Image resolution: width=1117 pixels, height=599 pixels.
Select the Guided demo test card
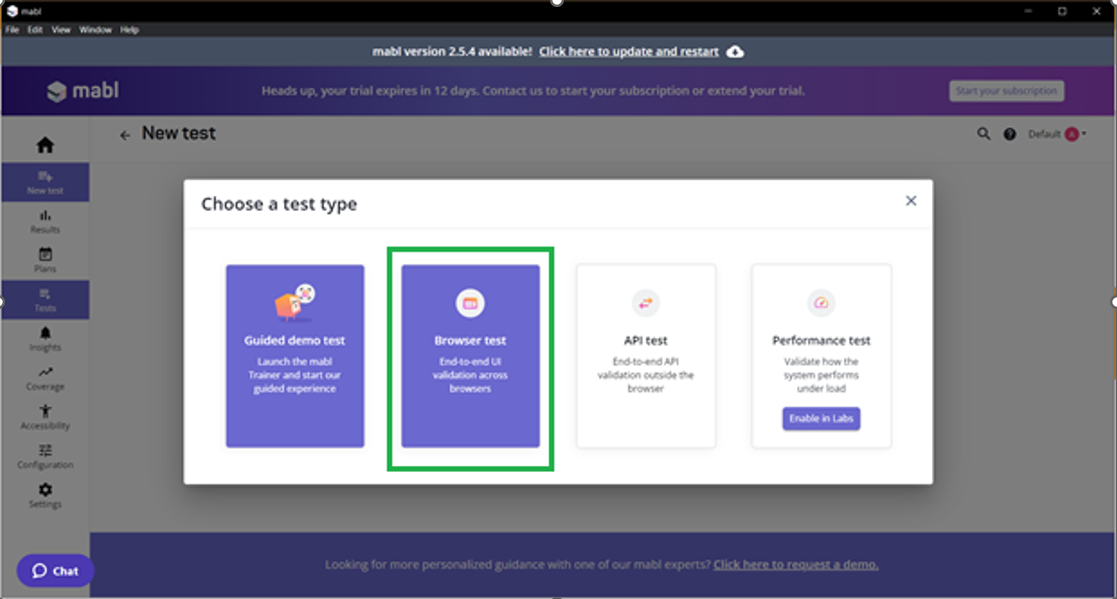click(x=295, y=356)
